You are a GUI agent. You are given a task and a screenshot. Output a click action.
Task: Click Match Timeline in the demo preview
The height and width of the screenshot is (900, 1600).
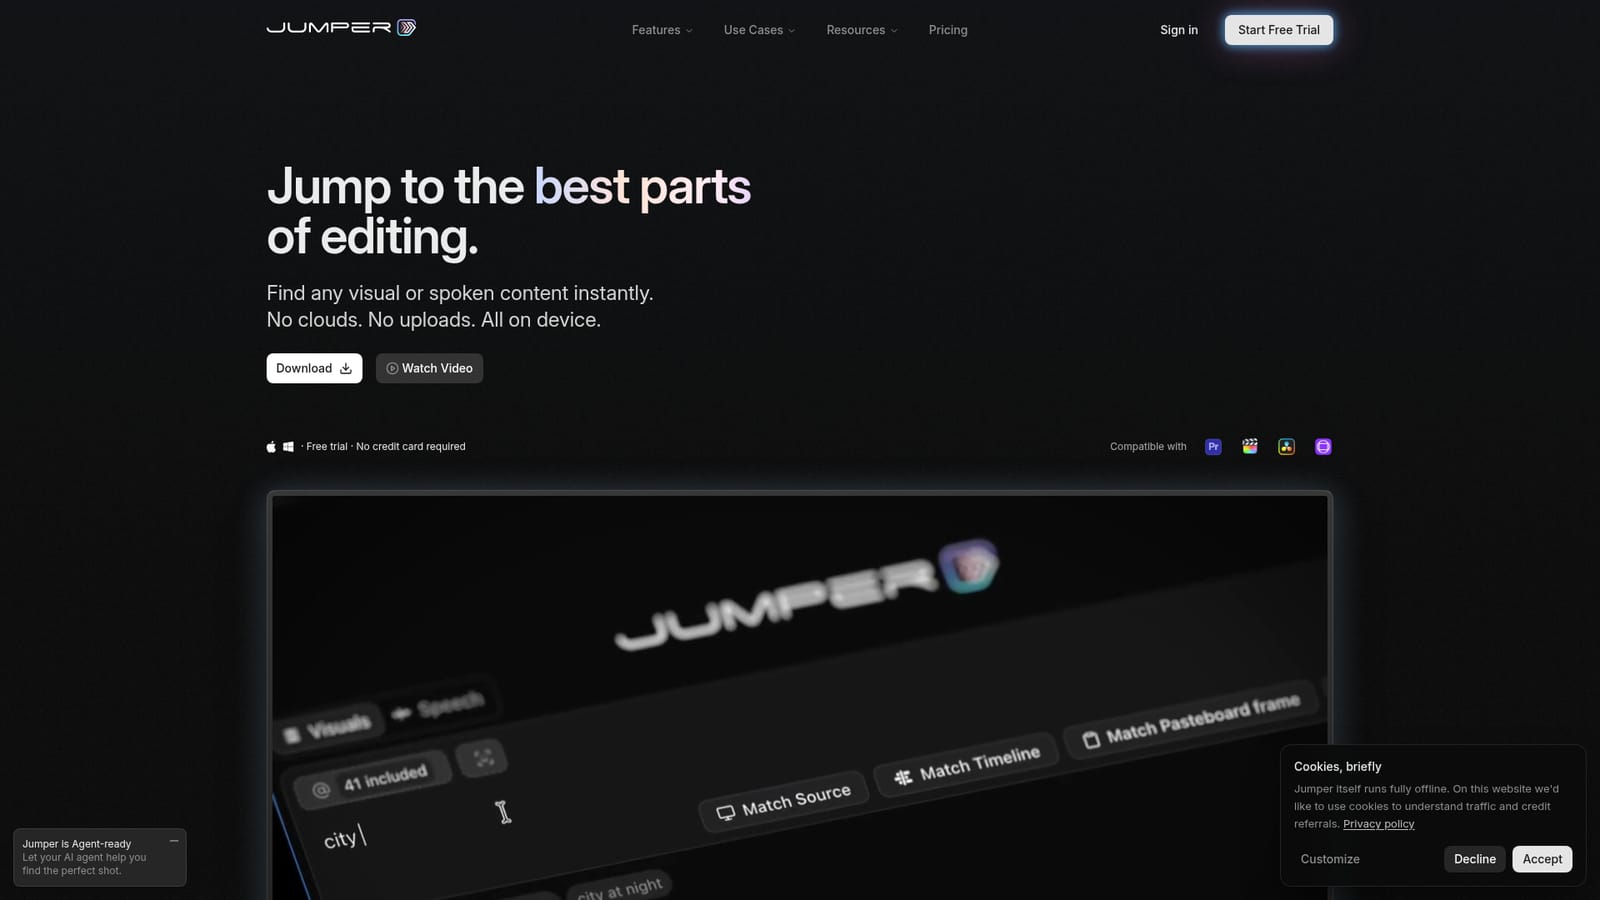coord(966,764)
